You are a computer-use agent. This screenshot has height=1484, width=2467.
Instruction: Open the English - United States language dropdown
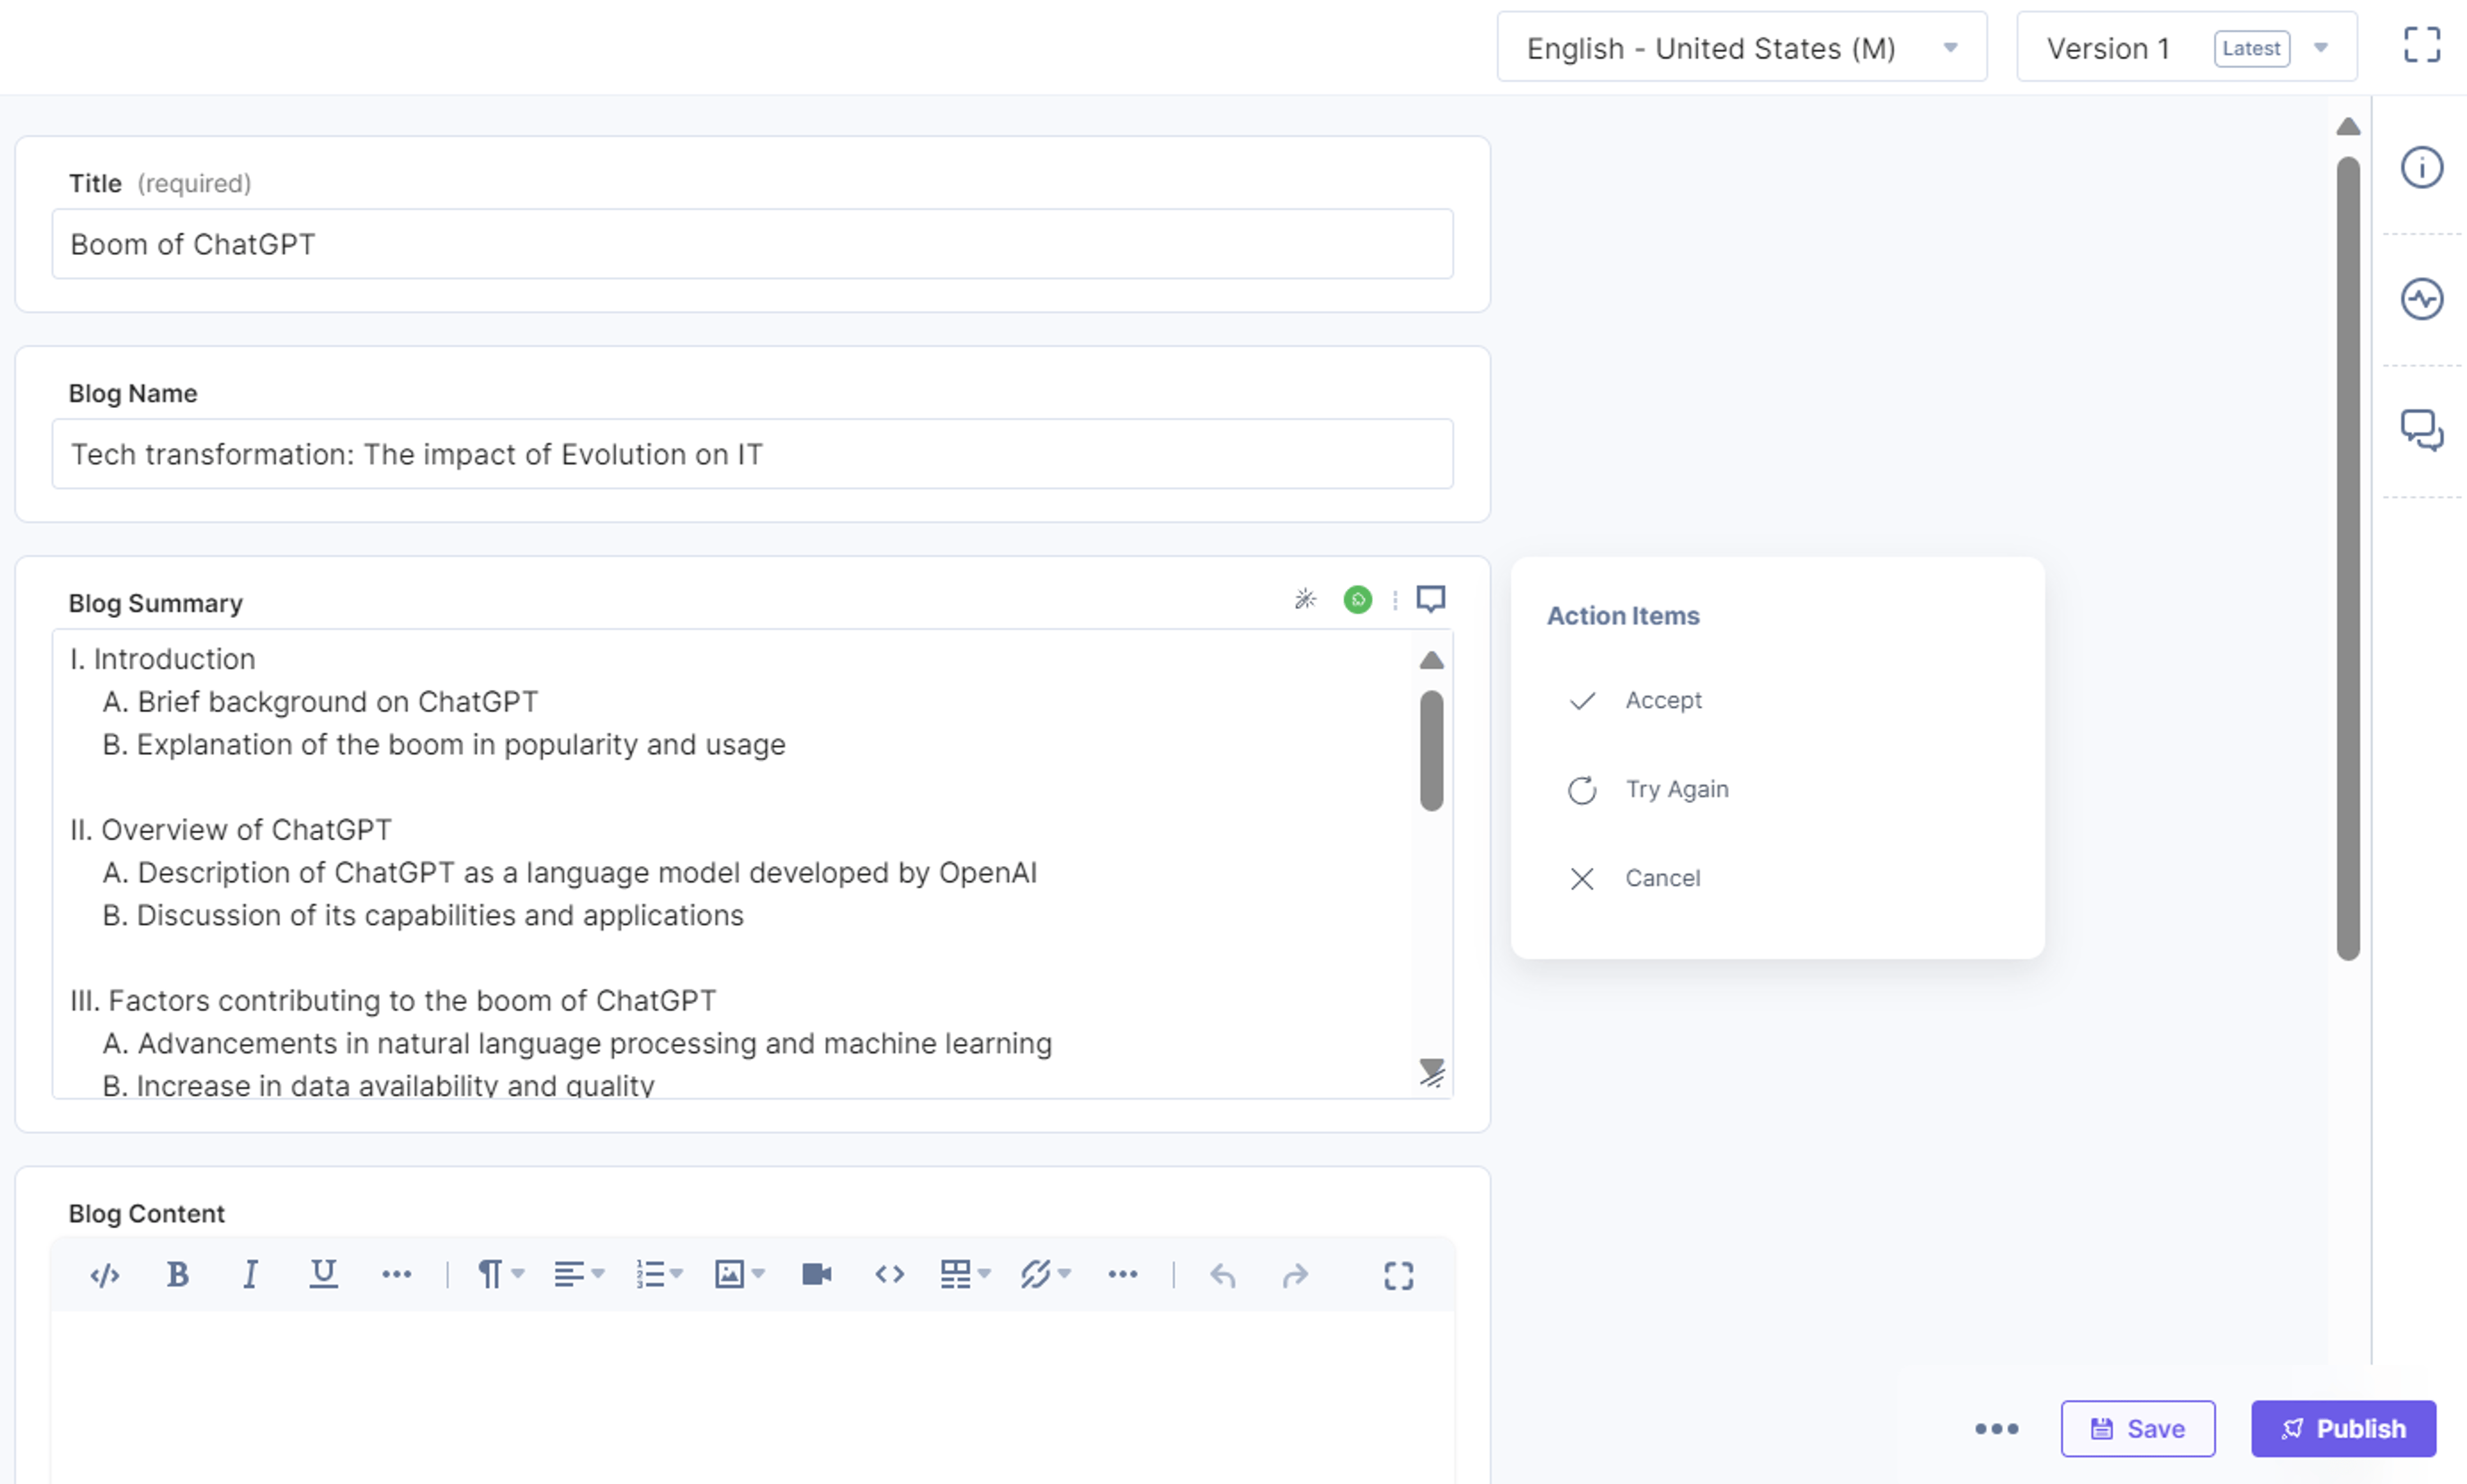click(1741, 47)
